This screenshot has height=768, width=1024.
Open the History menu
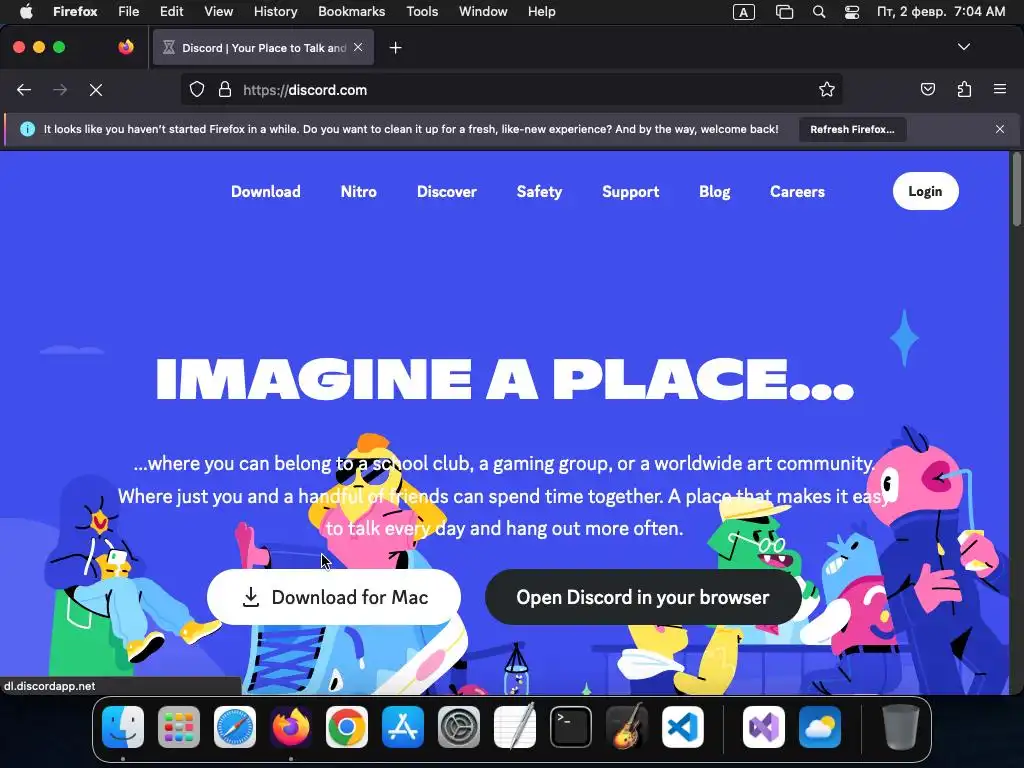click(x=276, y=11)
